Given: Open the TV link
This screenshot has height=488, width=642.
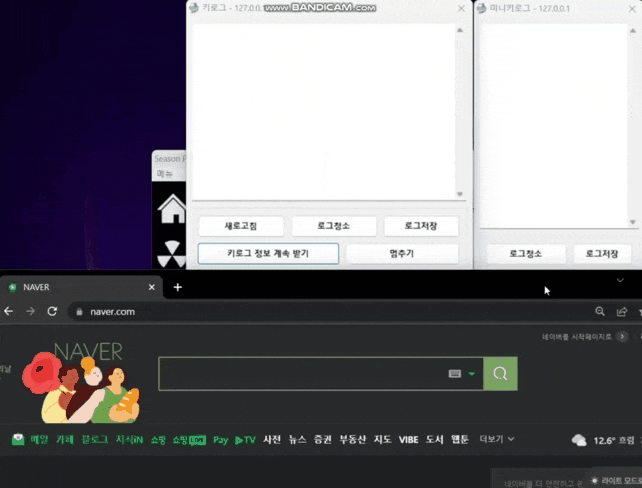Looking at the screenshot, I should pyautogui.click(x=245, y=440).
